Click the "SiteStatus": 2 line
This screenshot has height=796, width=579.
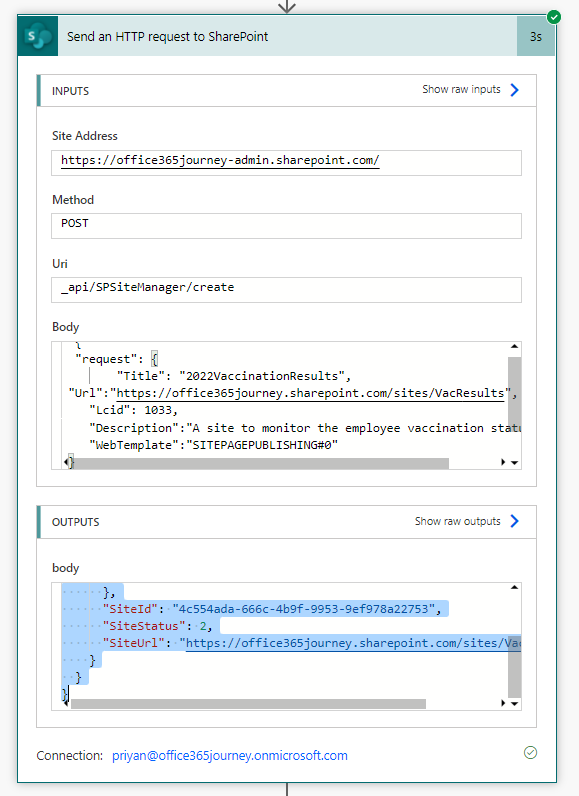[157, 626]
